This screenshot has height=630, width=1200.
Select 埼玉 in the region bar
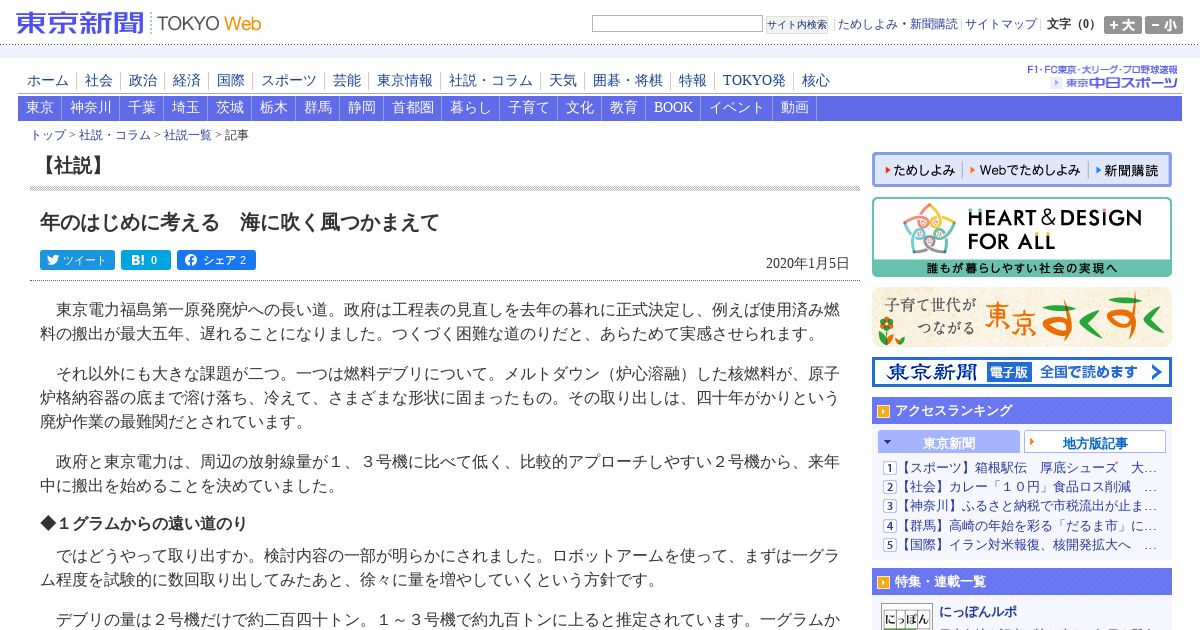[186, 108]
